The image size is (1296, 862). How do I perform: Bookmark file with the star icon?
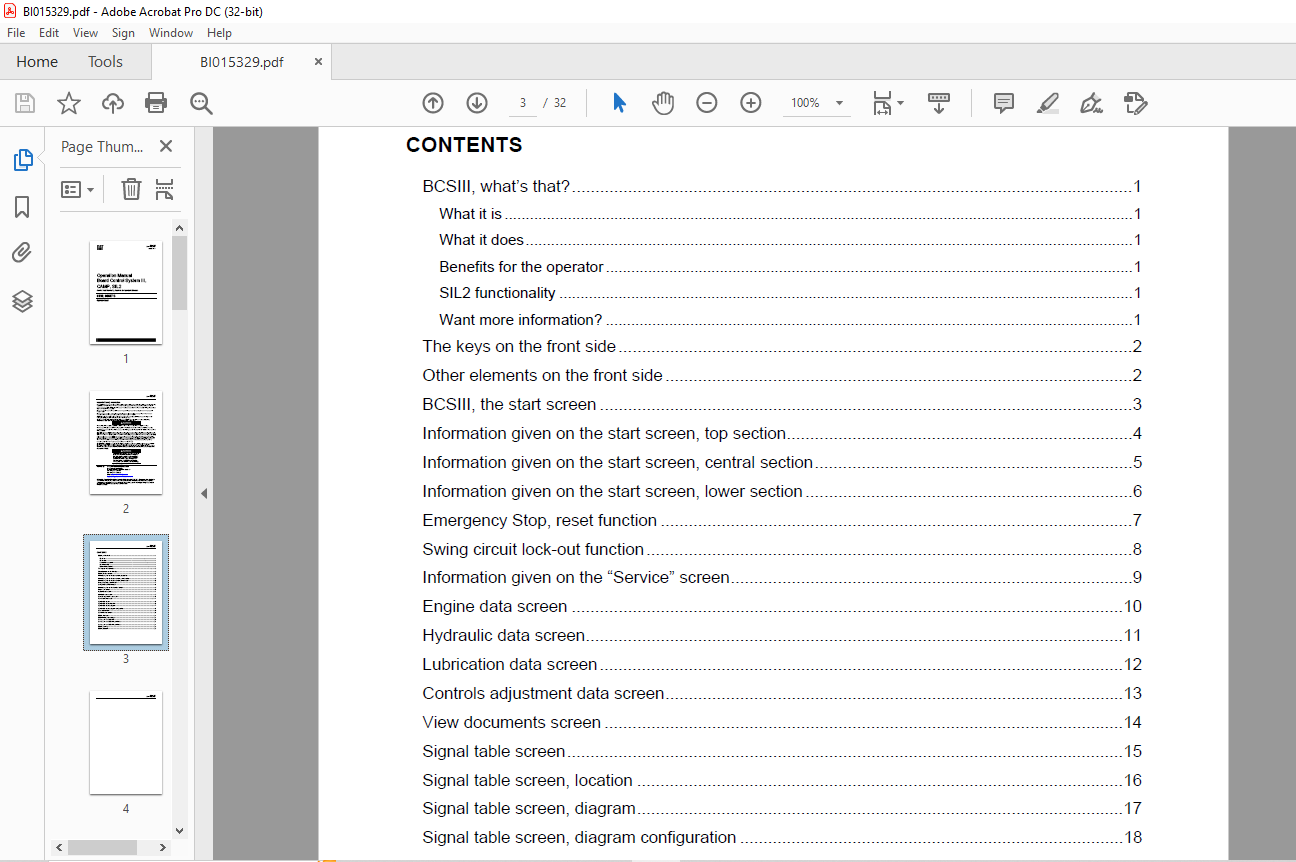coord(68,103)
